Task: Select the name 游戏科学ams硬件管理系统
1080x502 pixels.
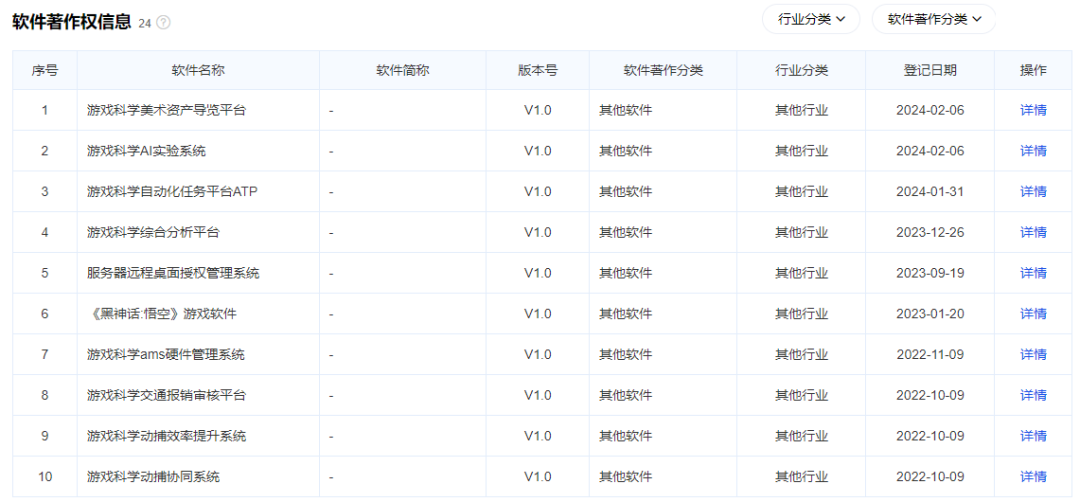Action: [x=165, y=355]
